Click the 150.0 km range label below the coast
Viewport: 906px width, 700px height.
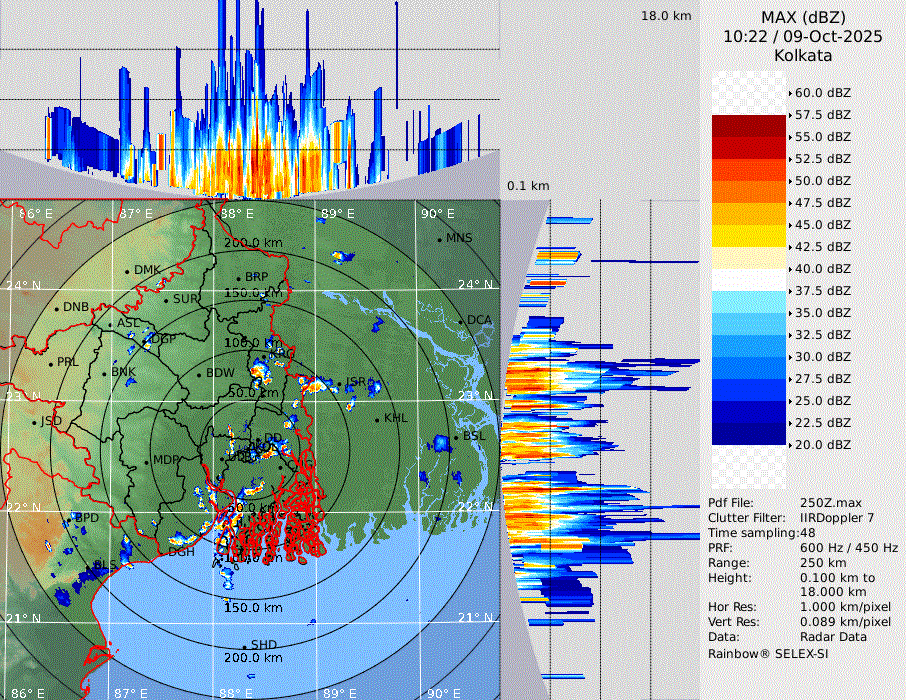(x=252, y=608)
